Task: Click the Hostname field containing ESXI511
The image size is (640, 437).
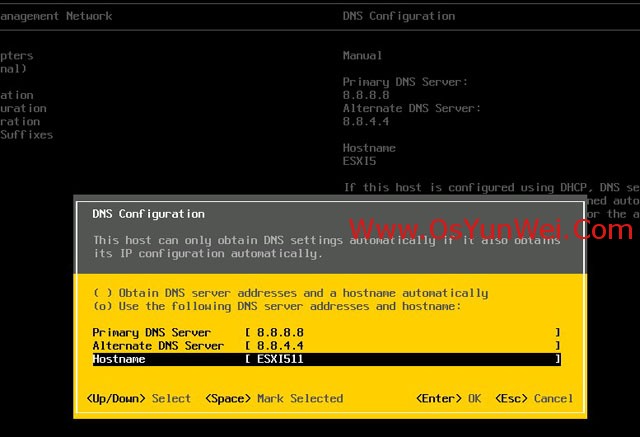Action: 400,359
